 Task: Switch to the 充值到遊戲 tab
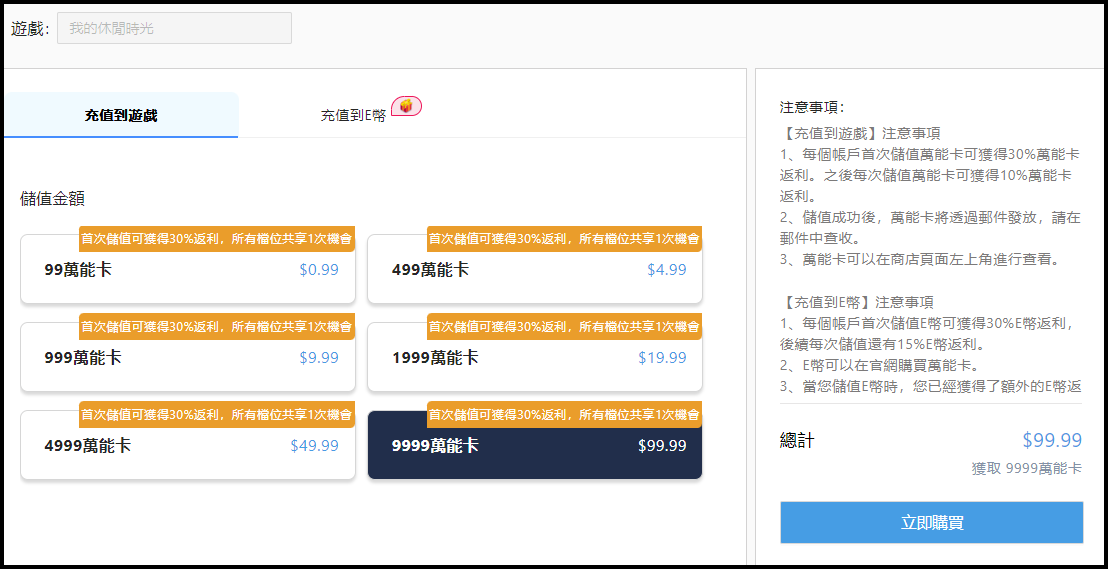[121, 116]
